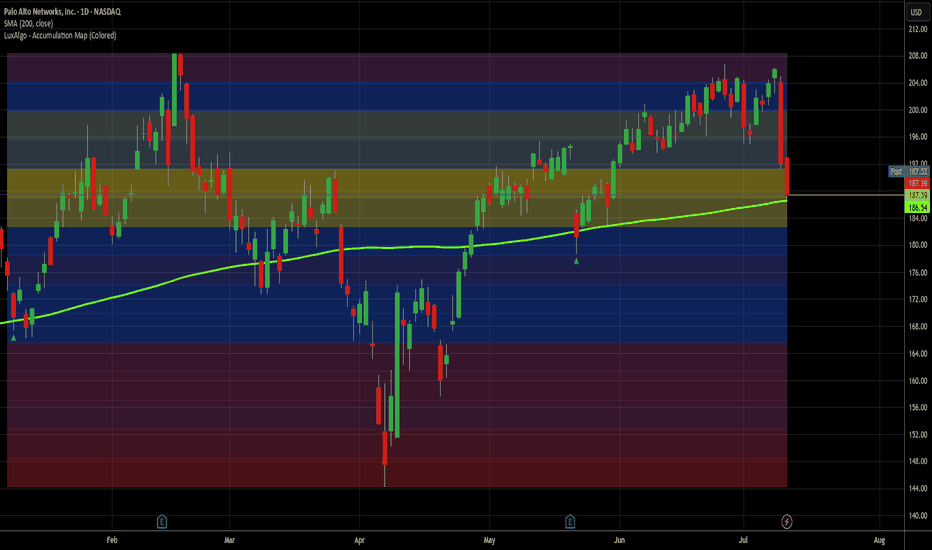Click the 176.00 price axis label
The image size is (932, 550).
pyautogui.click(x=918, y=273)
